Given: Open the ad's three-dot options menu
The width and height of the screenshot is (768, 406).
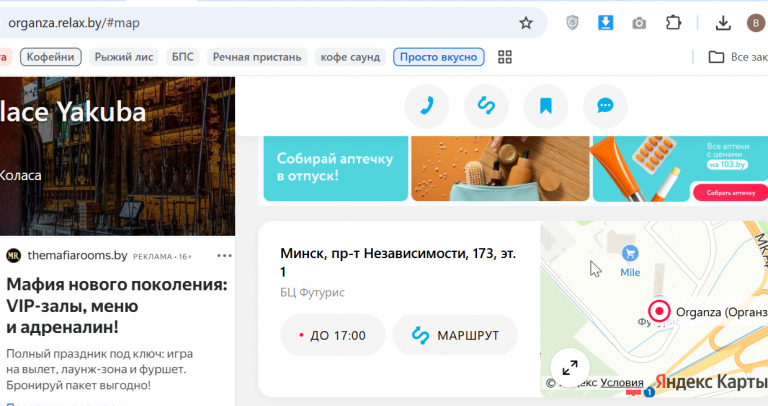Looking at the screenshot, I should (224, 256).
